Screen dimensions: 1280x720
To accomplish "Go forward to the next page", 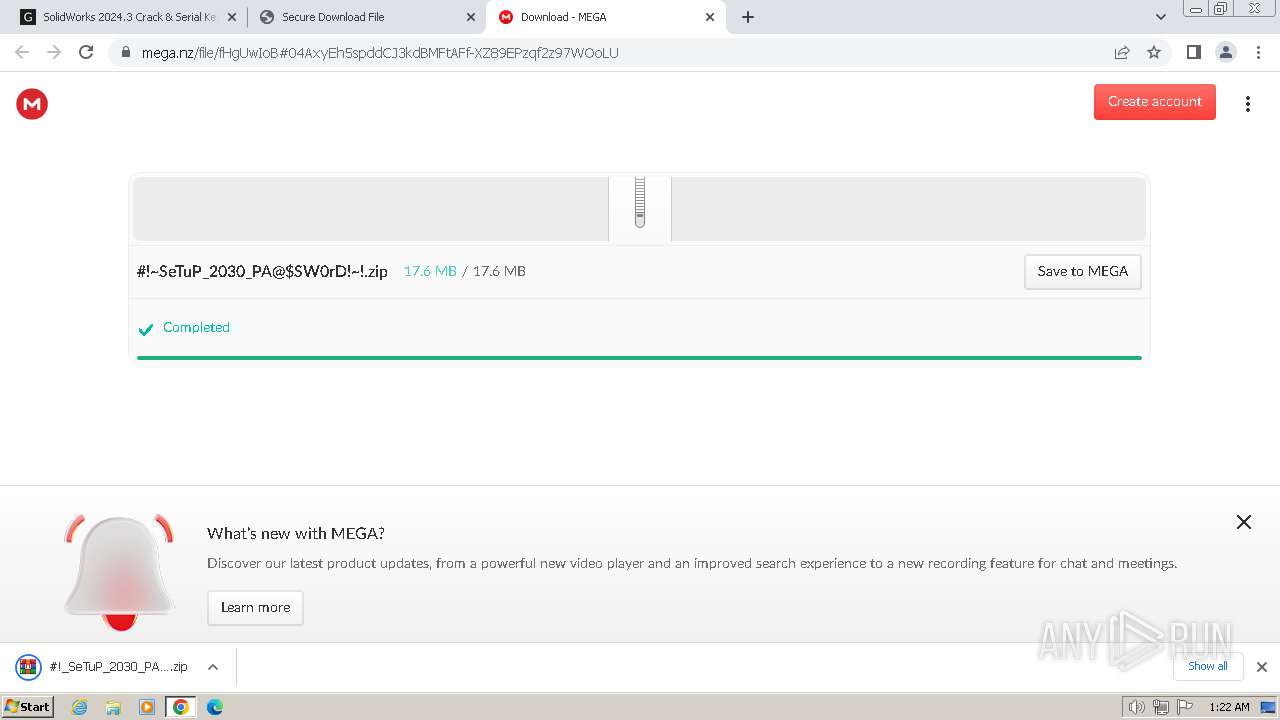I will (54, 52).
